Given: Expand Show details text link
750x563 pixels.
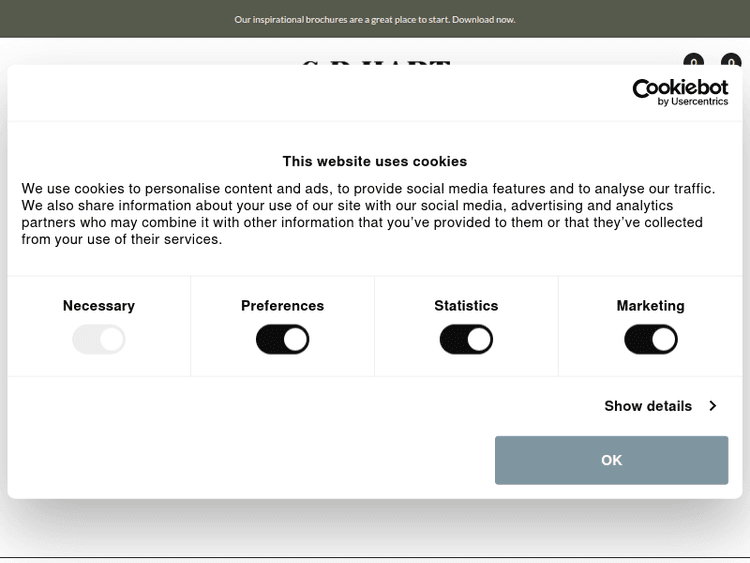Looking at the screenshot, I should (x=648, y=406).
